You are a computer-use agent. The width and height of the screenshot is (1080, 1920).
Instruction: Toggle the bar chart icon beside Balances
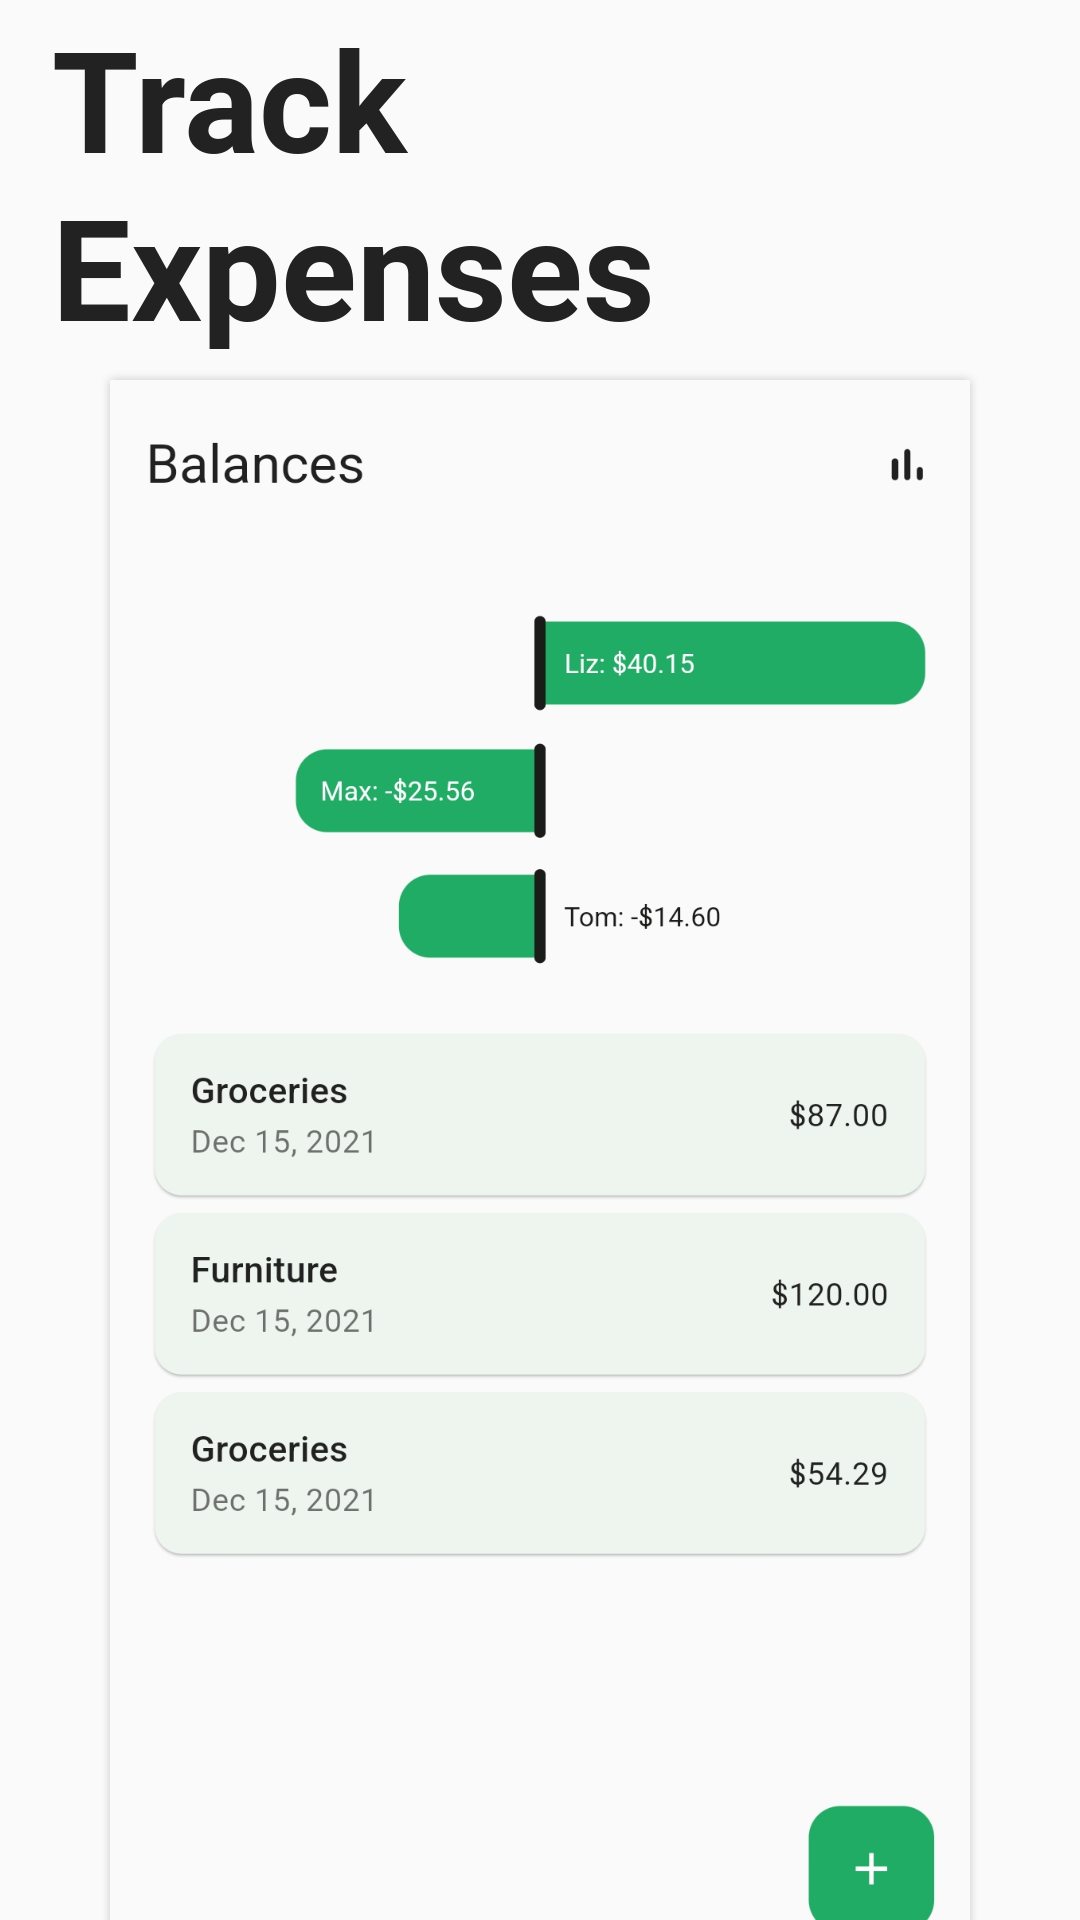click(907, 466)
